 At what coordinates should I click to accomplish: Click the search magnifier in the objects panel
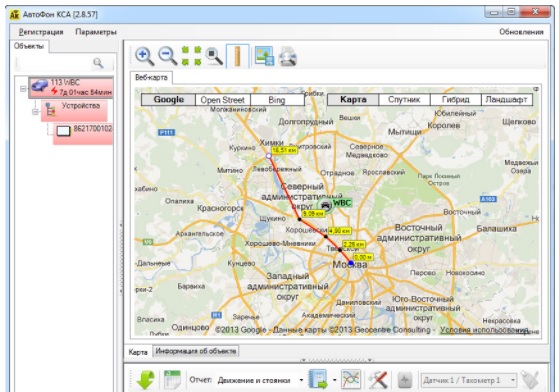98,63
